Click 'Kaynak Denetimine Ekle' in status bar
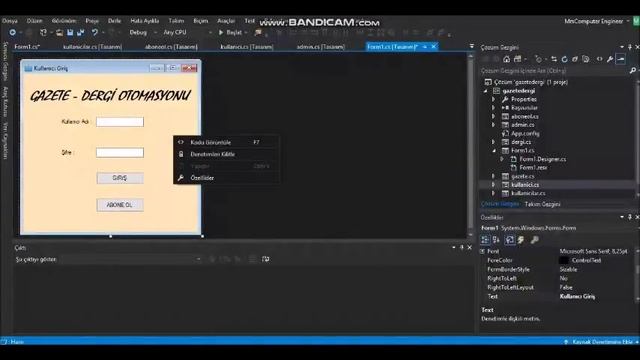 [602, 342]
